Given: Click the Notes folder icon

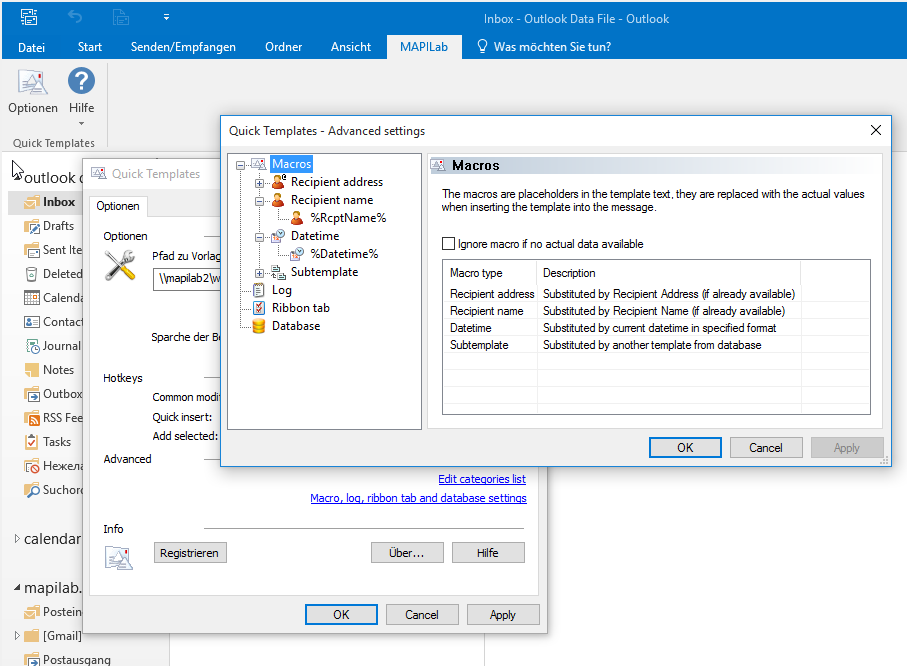Looking at the screenshot, I should tap(31, 370).
